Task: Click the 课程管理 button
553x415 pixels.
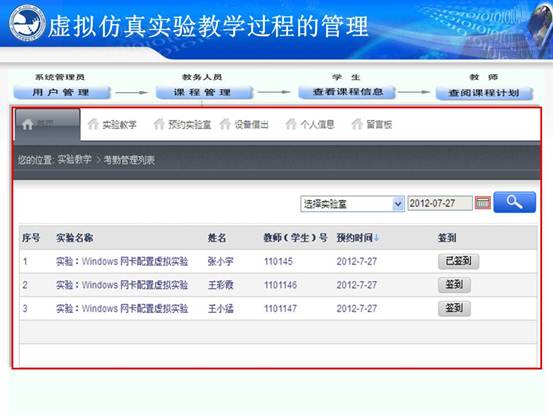Action: [204, 92]
